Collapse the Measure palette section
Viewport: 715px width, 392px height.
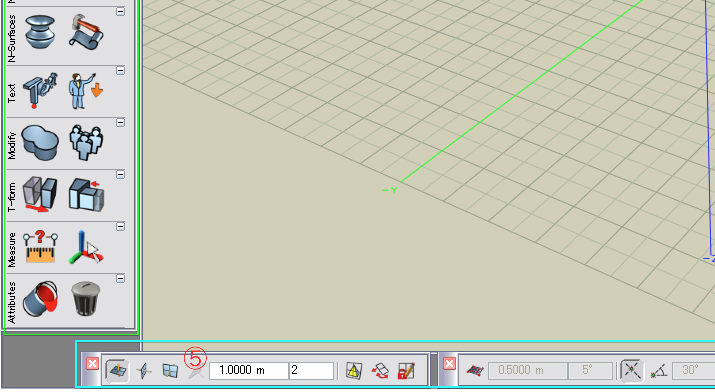pyautogui.click(x=120, y=227)
